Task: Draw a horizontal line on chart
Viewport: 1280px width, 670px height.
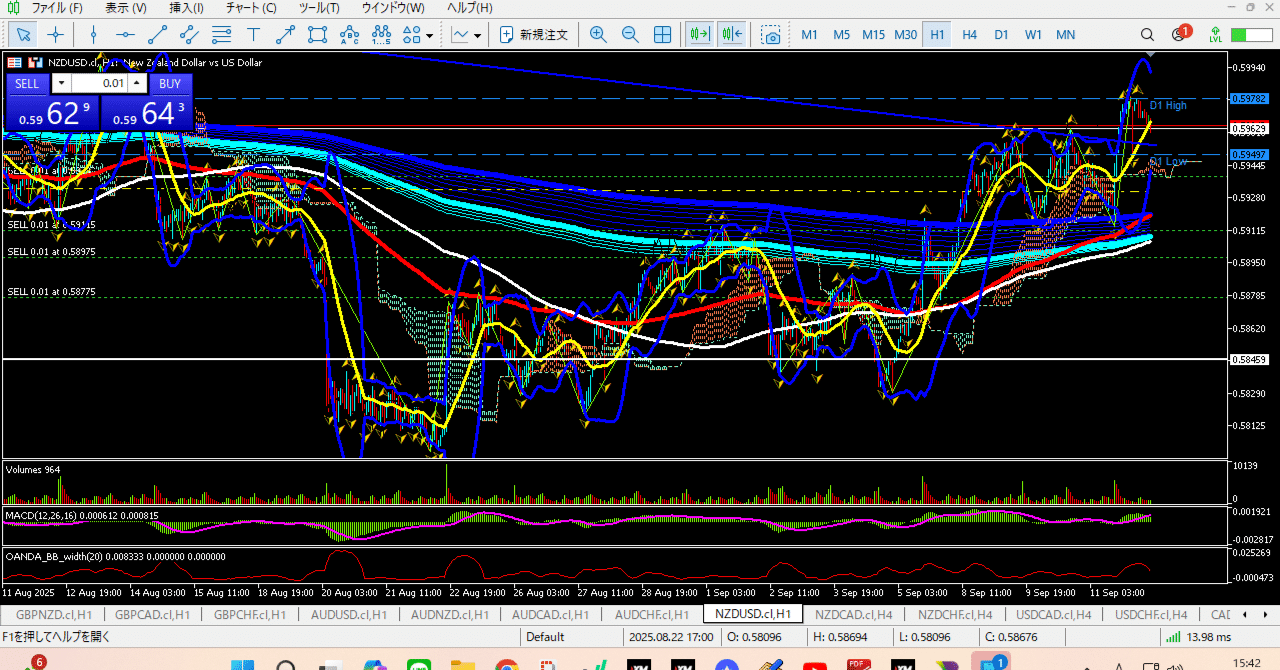Action: coord(125,34)
